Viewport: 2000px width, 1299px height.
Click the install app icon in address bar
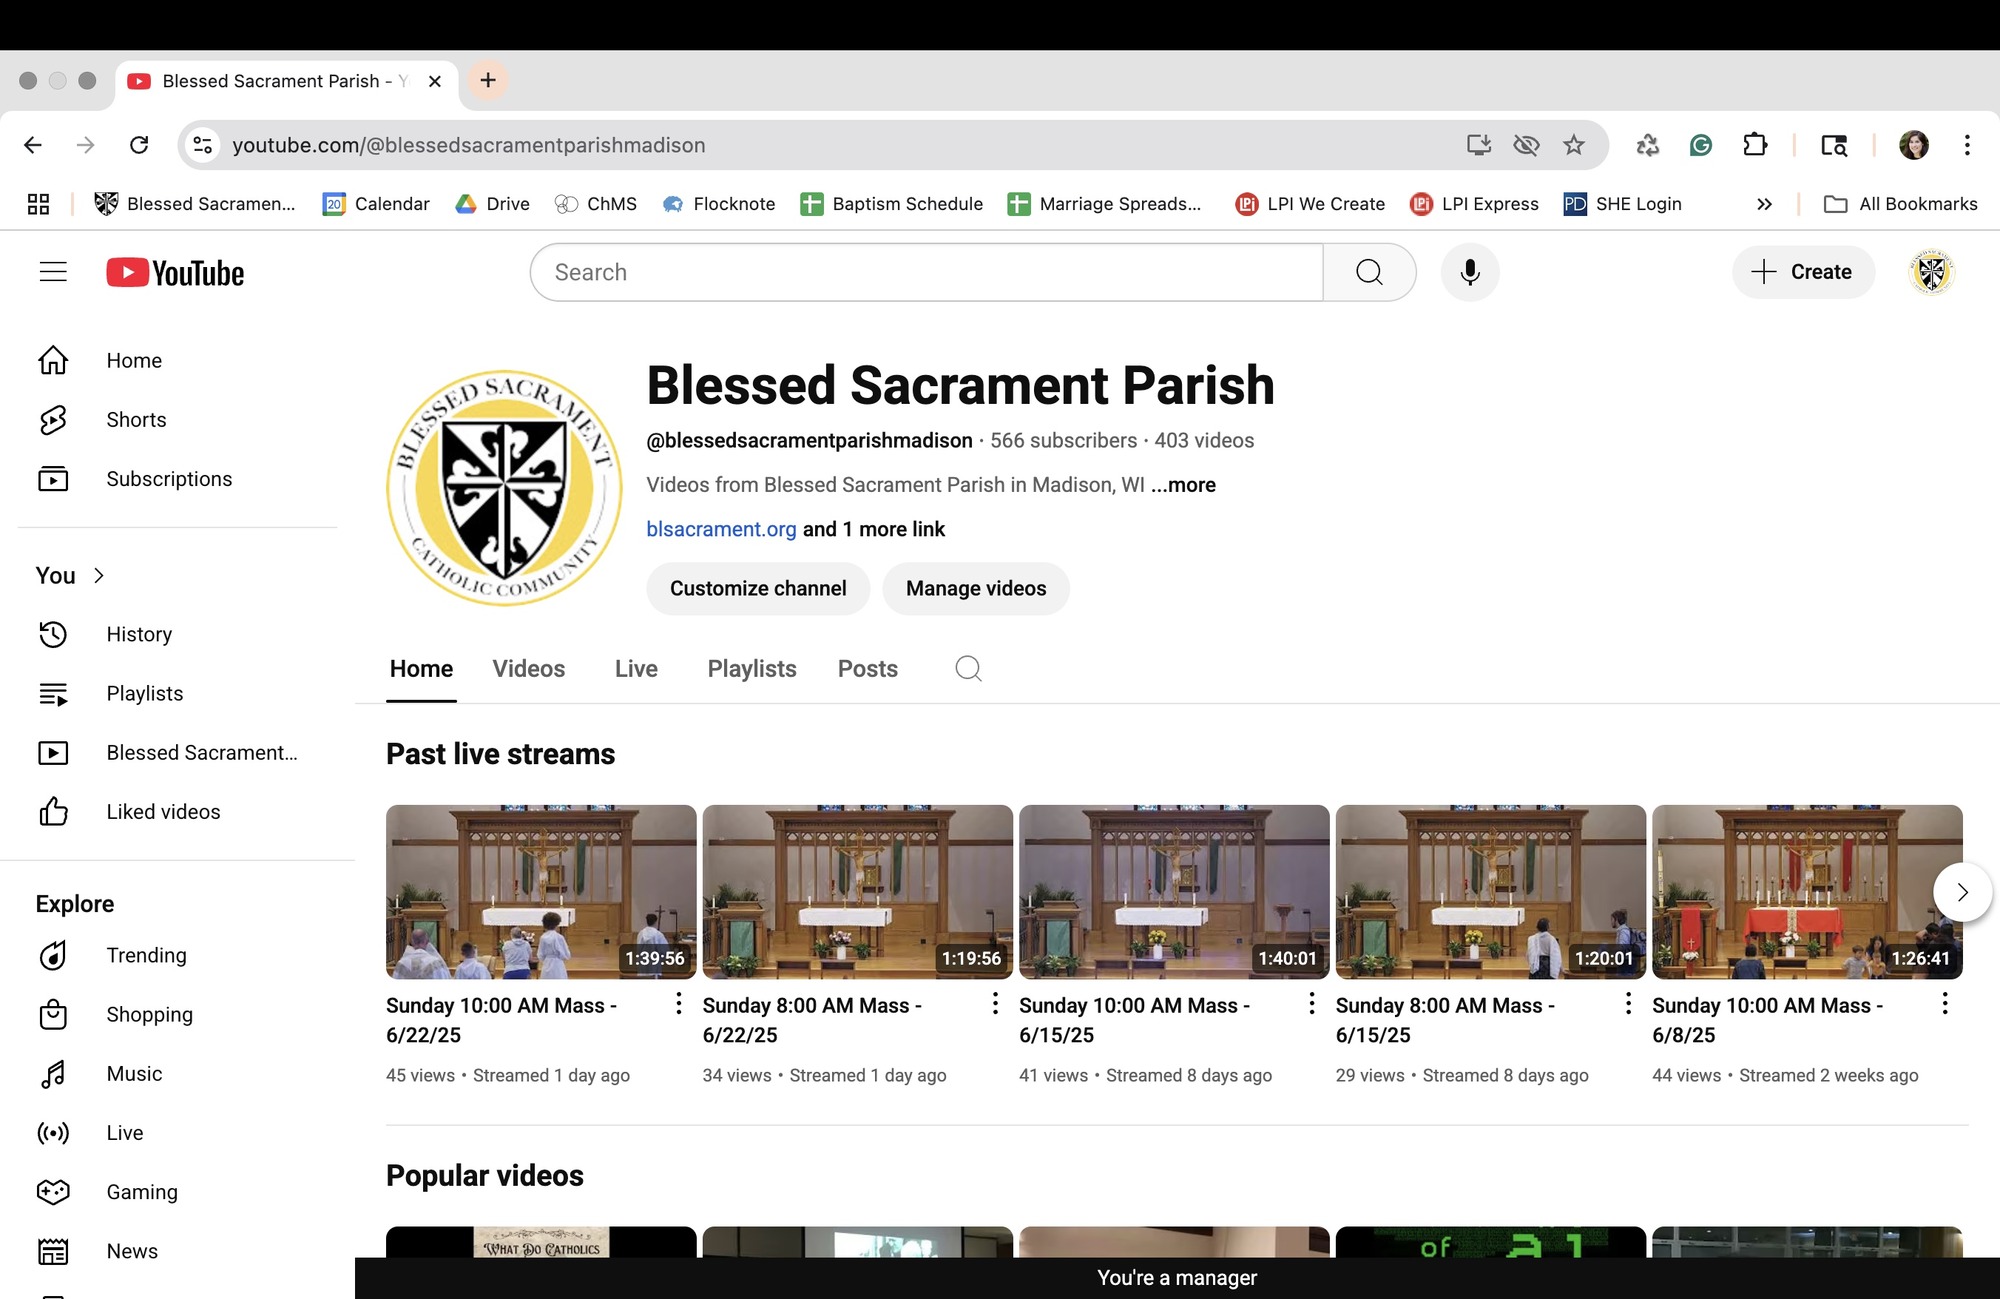coord(1479,145)
